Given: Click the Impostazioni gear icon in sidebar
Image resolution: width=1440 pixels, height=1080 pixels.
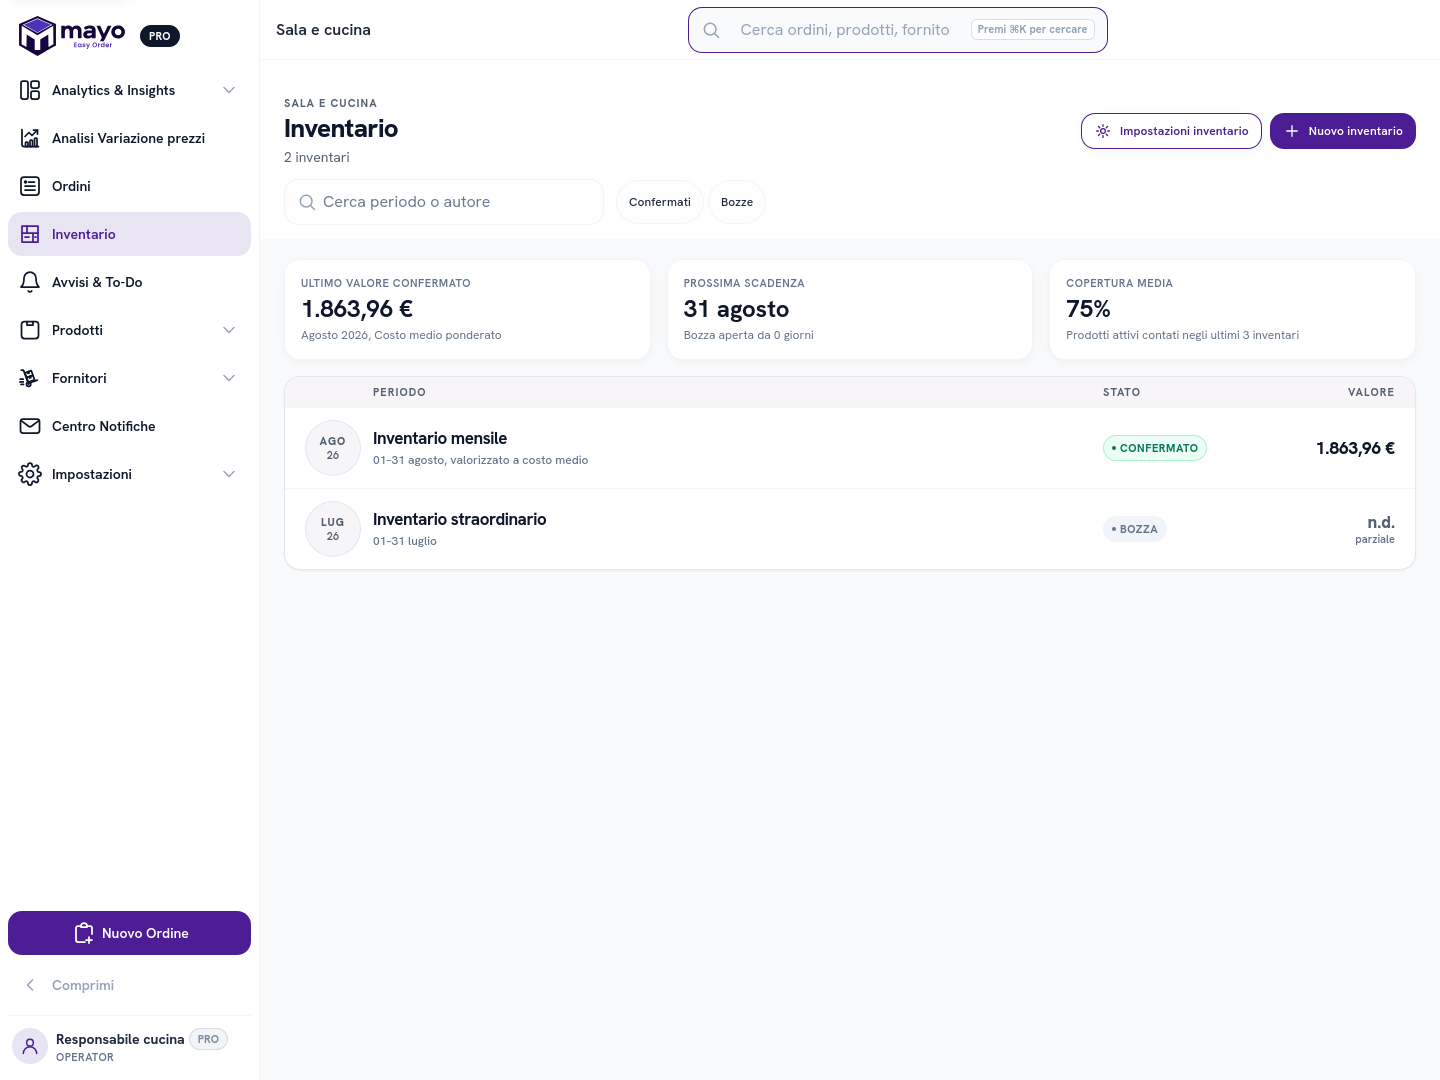Looking at the screenshot, I should [30, 474].
